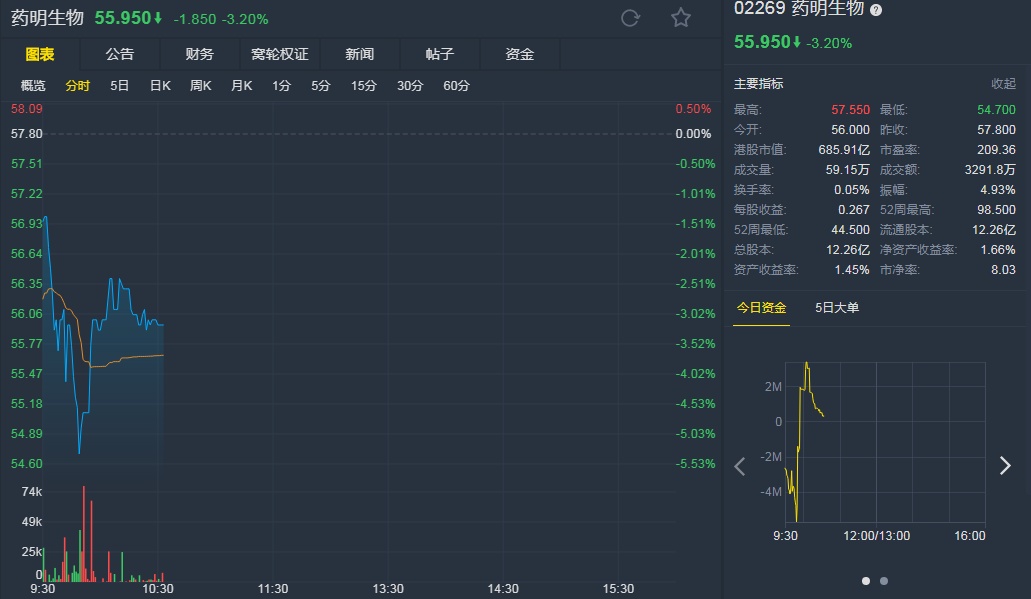Select the 日K chart period
1031x599 pixels.
tap(160, 86)
